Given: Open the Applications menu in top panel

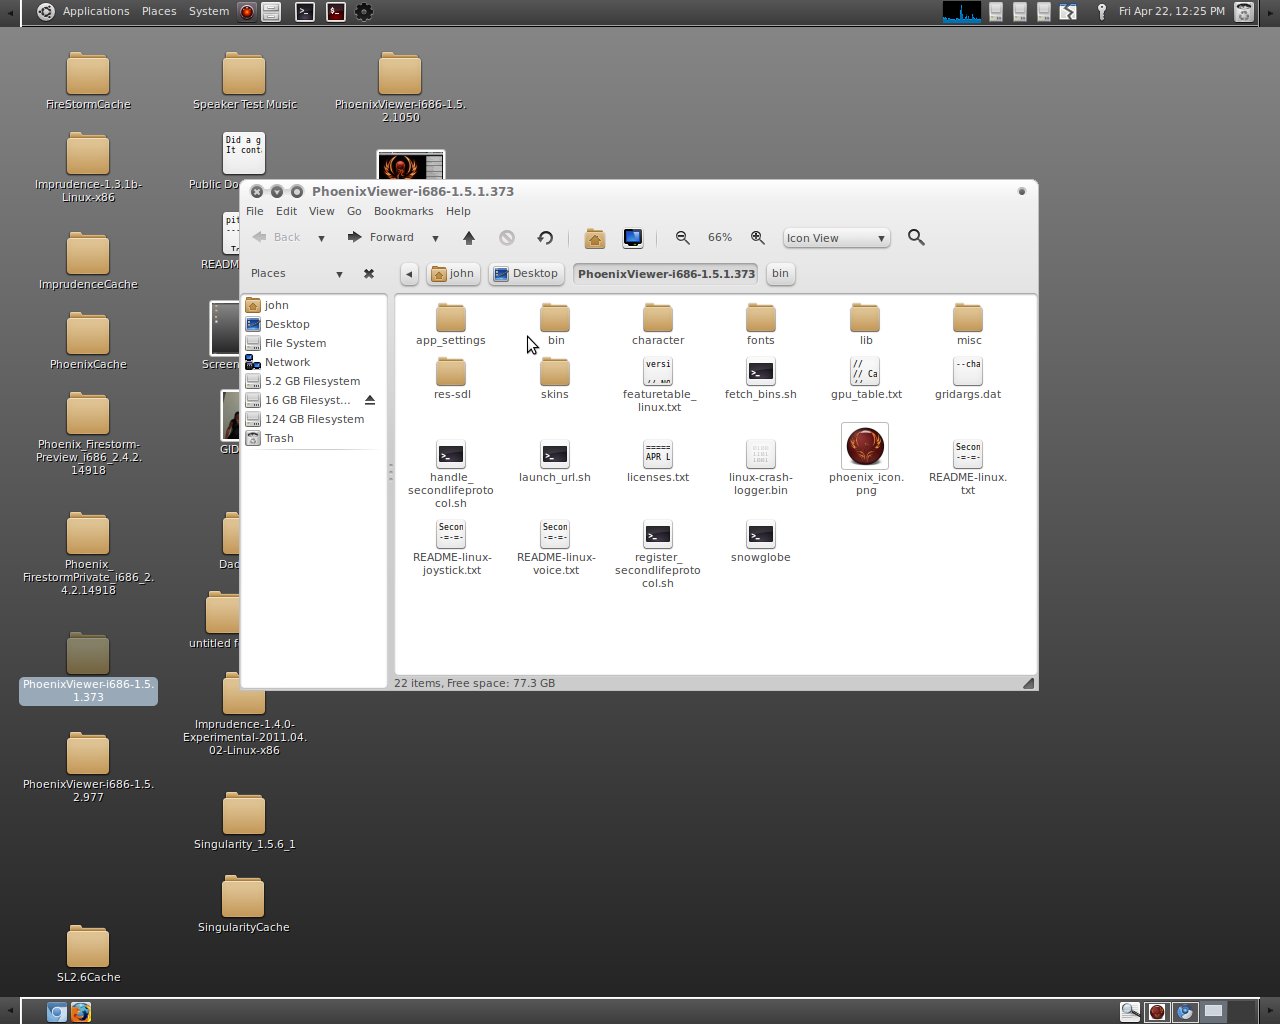Looking at the screenshot, I should point(95,11).
